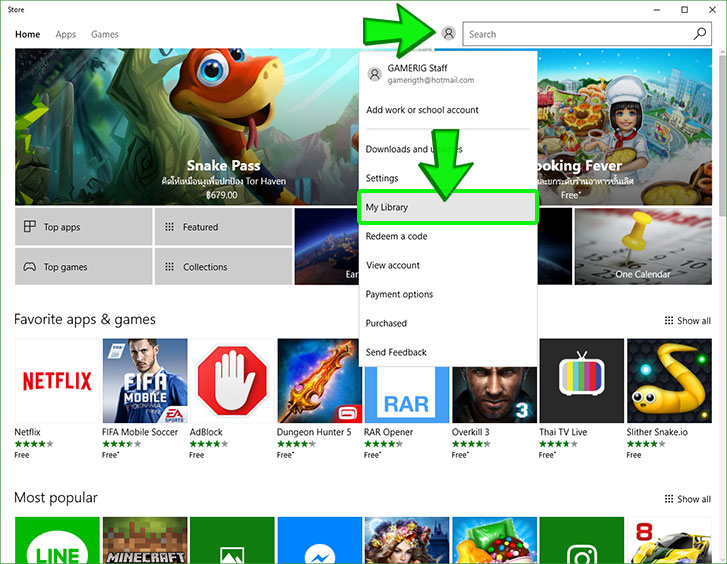Switch to the Home tab
Screen dimensions: 727x564
click(27, 34)
